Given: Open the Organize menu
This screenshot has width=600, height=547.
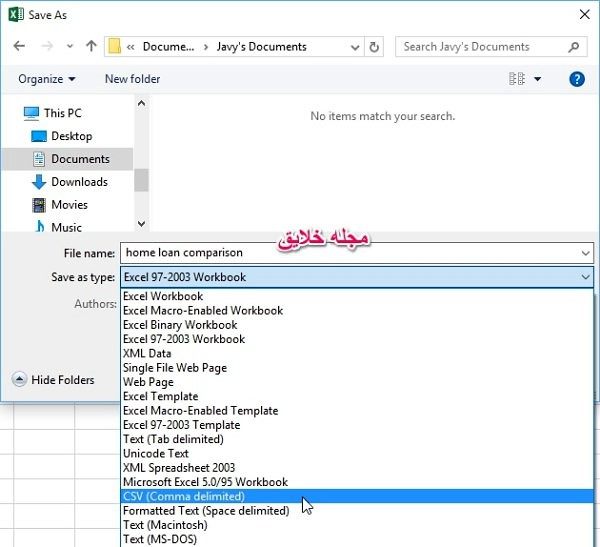Looking at the screenshot, I should pos(47,79).
